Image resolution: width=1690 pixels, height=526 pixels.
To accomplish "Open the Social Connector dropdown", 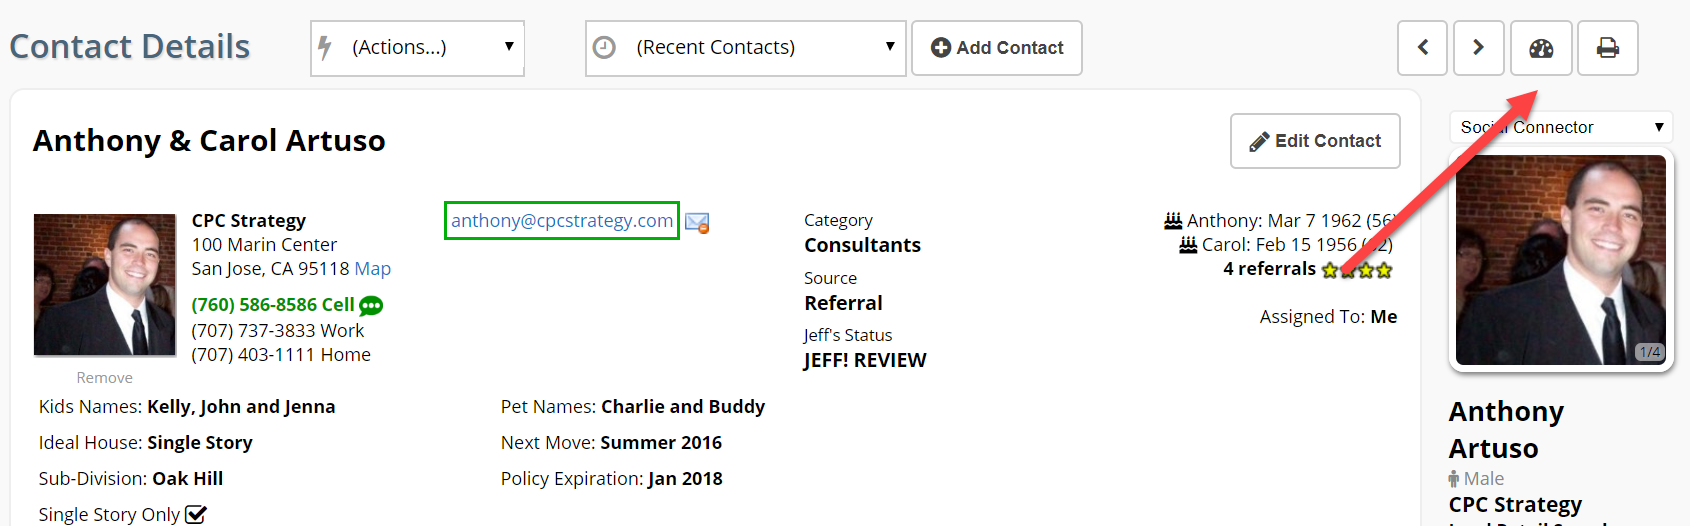I will [1561, 127].
